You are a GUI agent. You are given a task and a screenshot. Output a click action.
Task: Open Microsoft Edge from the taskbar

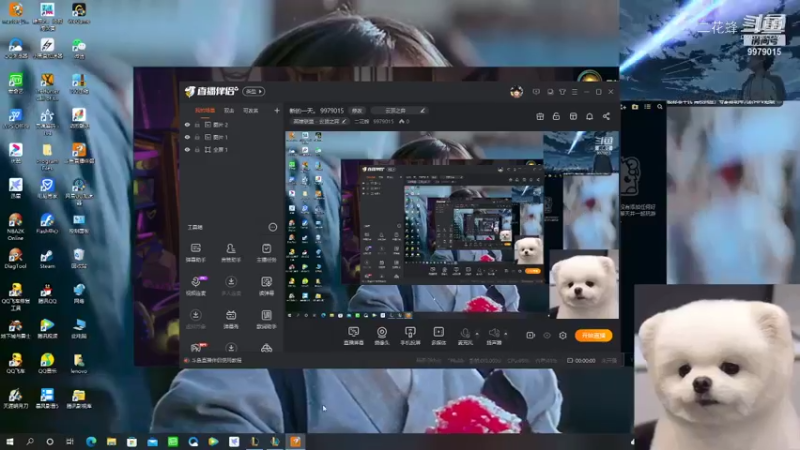pyautogui.click(x=91, y=441)
